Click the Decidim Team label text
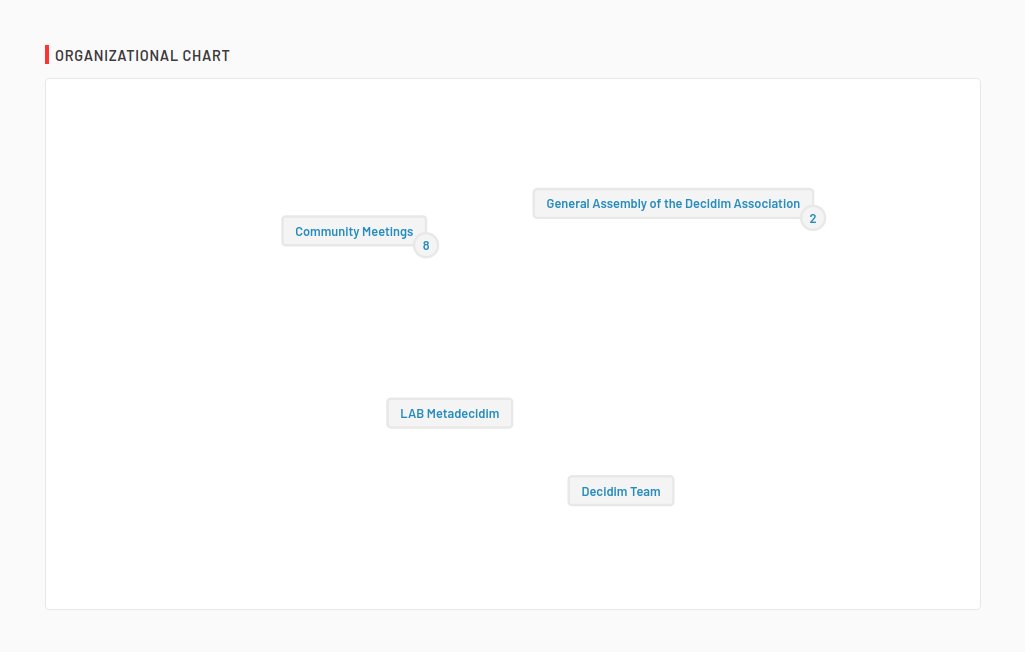The height and width of the screenshot is (652, 1025). click(x=621, y=492)
